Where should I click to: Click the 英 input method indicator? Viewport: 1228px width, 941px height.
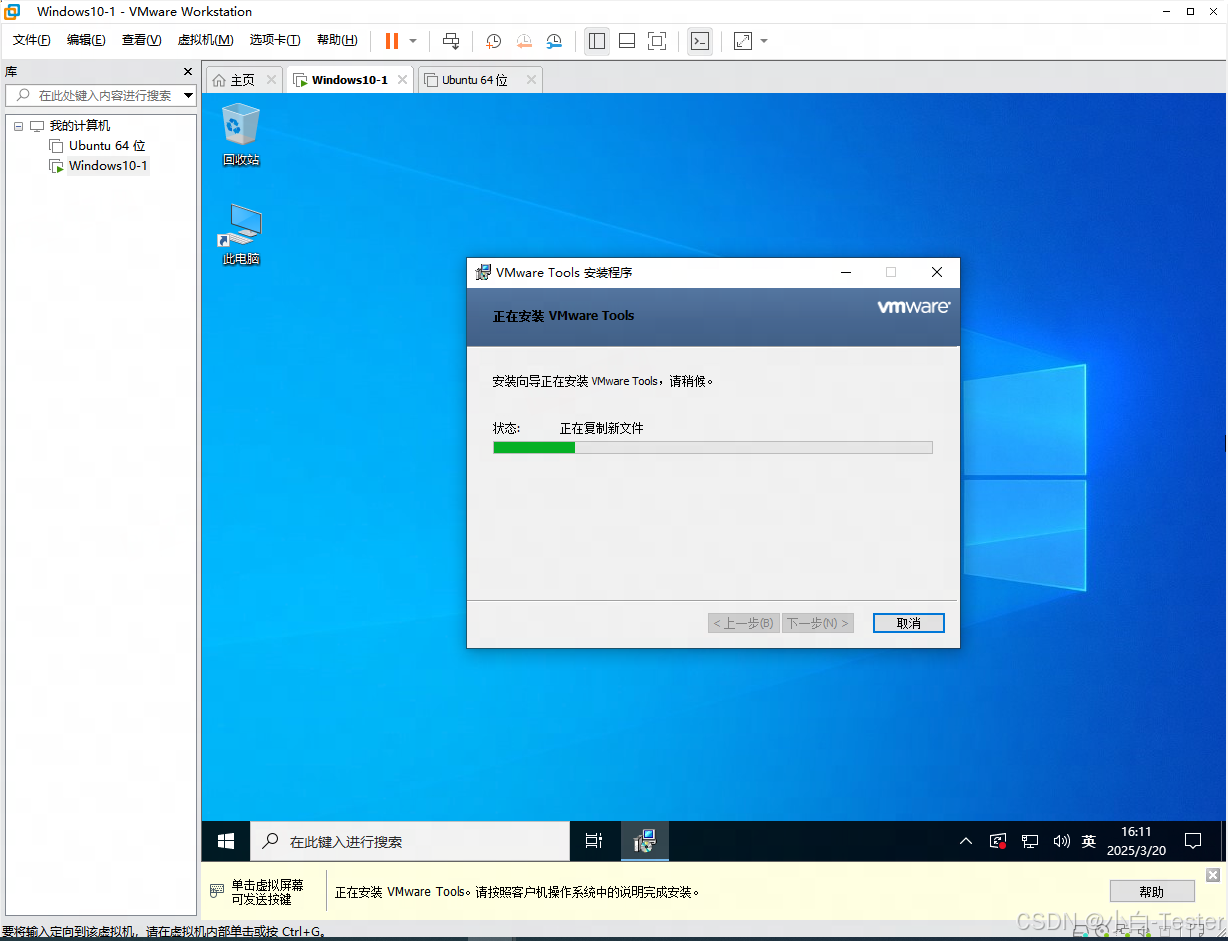(x=1089, y=841)
